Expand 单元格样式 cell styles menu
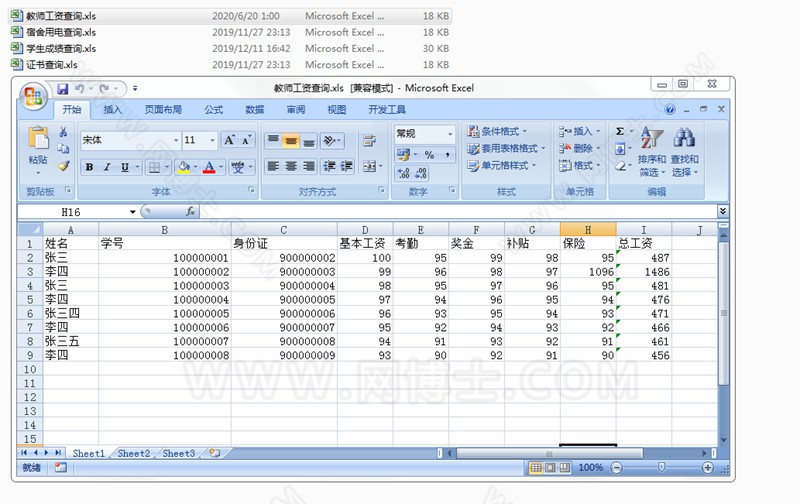This screenshot has width=800, height=504. 502,165
